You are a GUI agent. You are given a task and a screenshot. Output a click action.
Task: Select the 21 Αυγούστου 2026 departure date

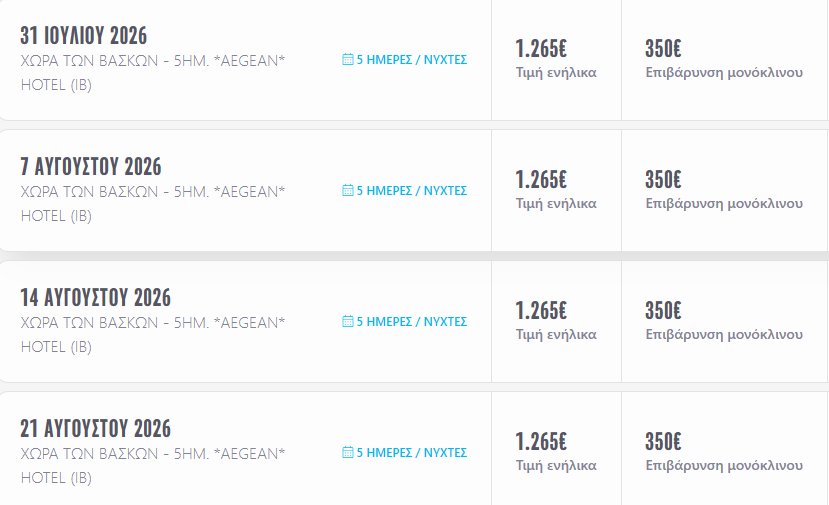pyautogui.click(x=95, y=429)
